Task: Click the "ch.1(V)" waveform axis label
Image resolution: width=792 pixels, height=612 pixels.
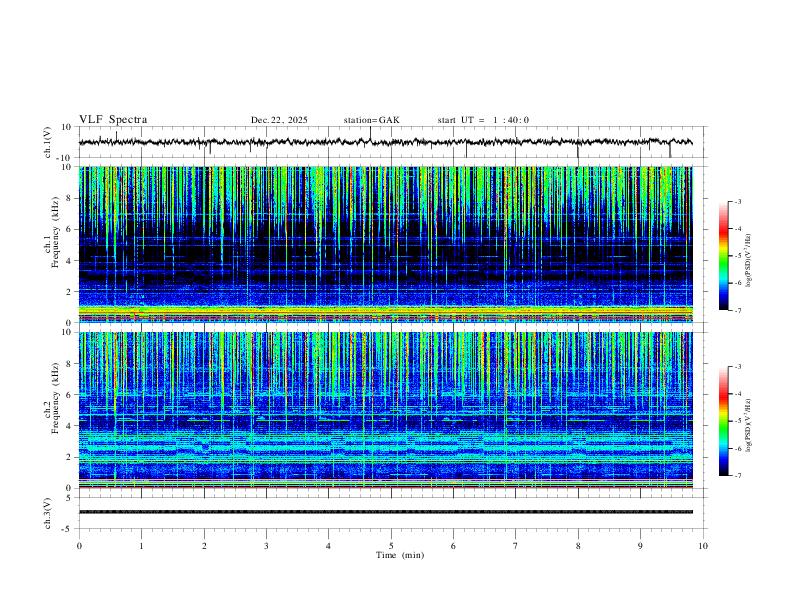Action: [48, 142]
